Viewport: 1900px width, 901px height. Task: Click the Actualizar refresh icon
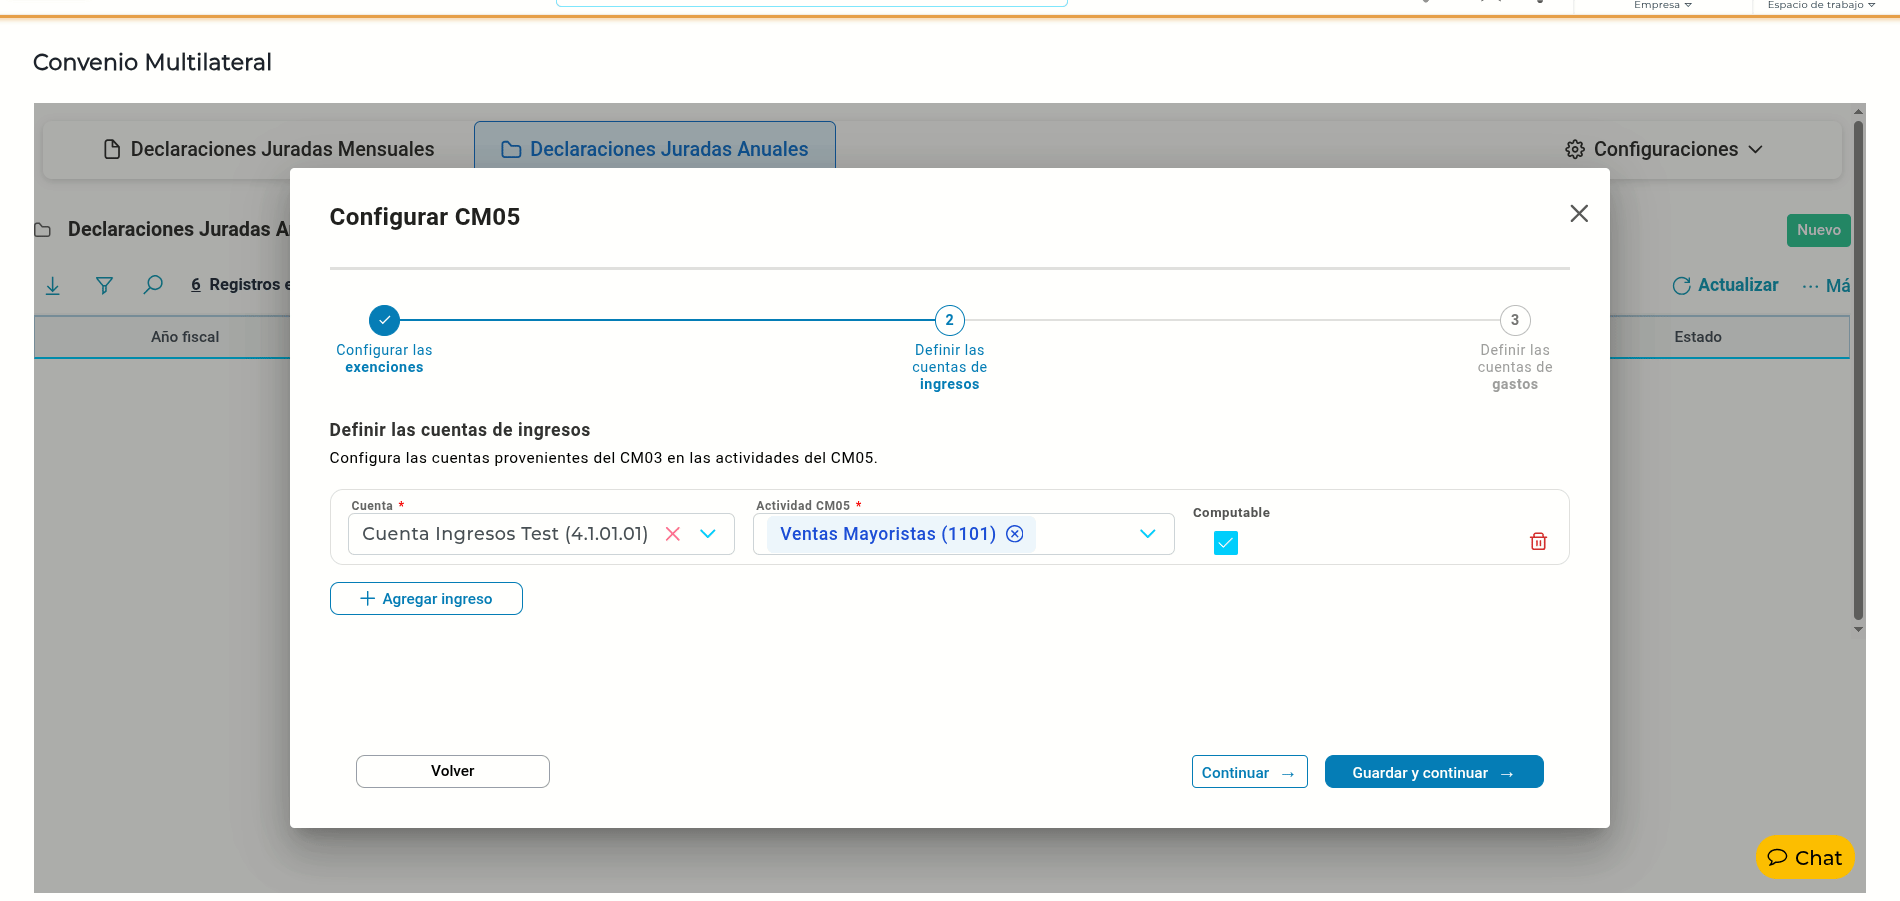pyautogui.click(x=1681, y=286)
